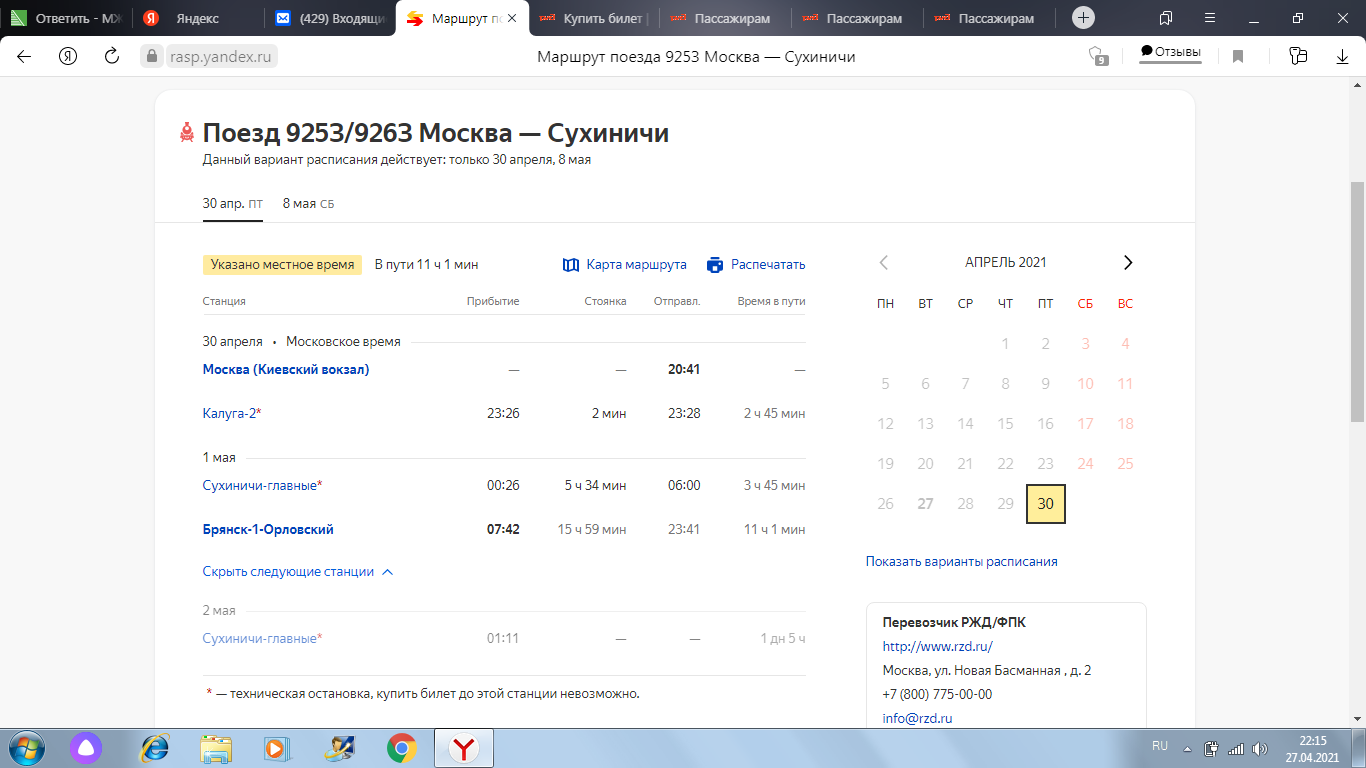Click the Отзывы feedback button
This screenshot has width=1366, height=768.
pos(1170,53)
